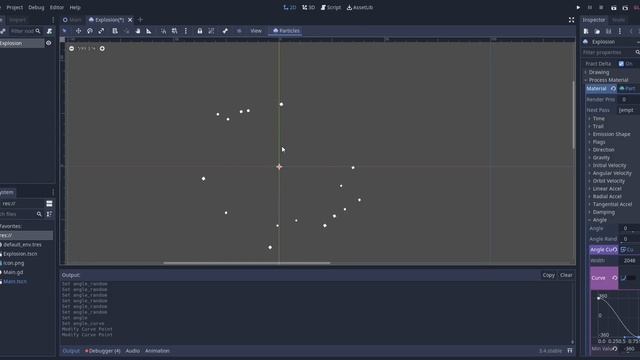Expand the Direction property group

tap(603, 150)
